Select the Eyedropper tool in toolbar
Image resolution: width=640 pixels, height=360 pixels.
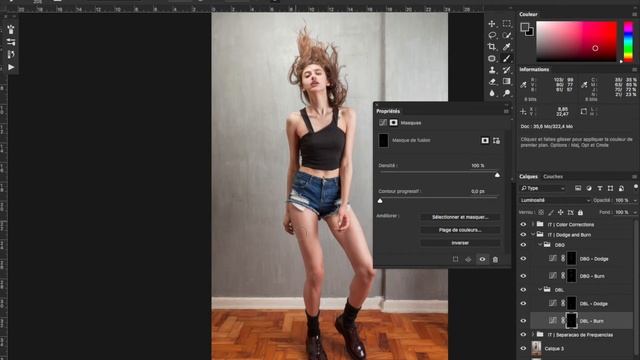click(x=507, y=47)
